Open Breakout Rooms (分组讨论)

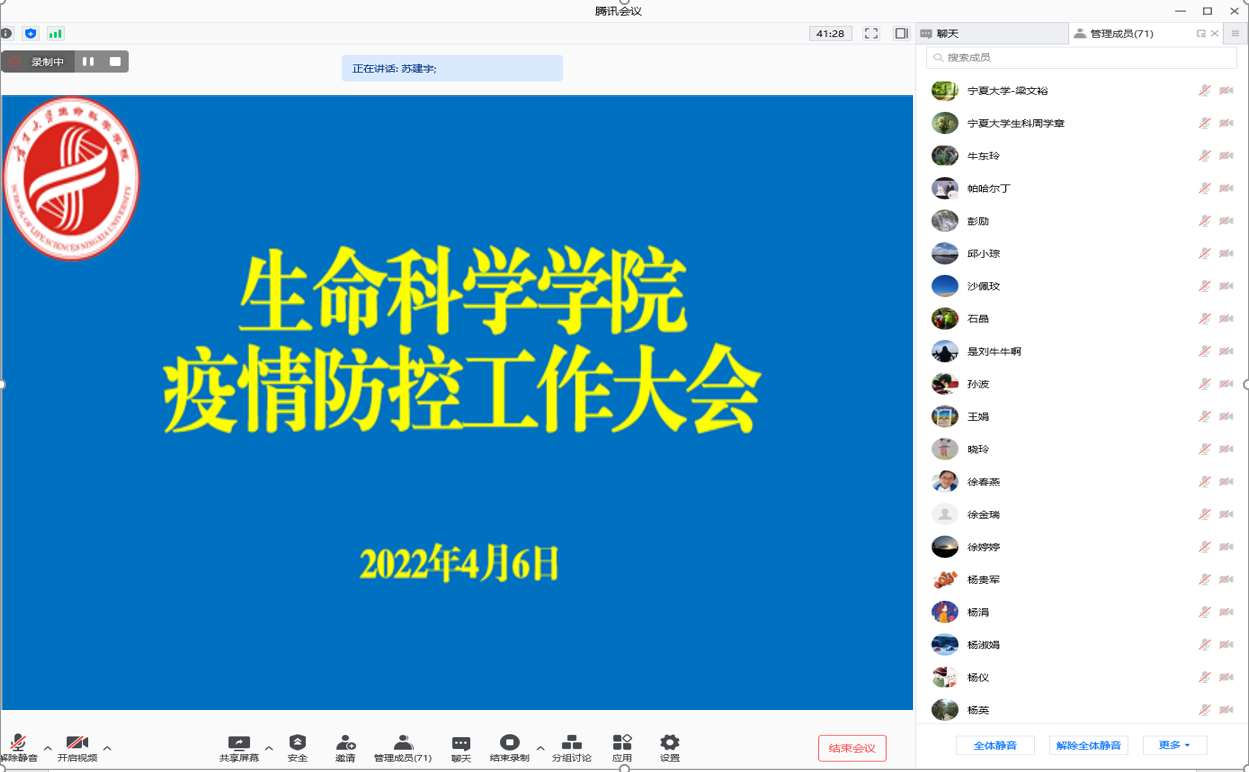coord(571,743)
